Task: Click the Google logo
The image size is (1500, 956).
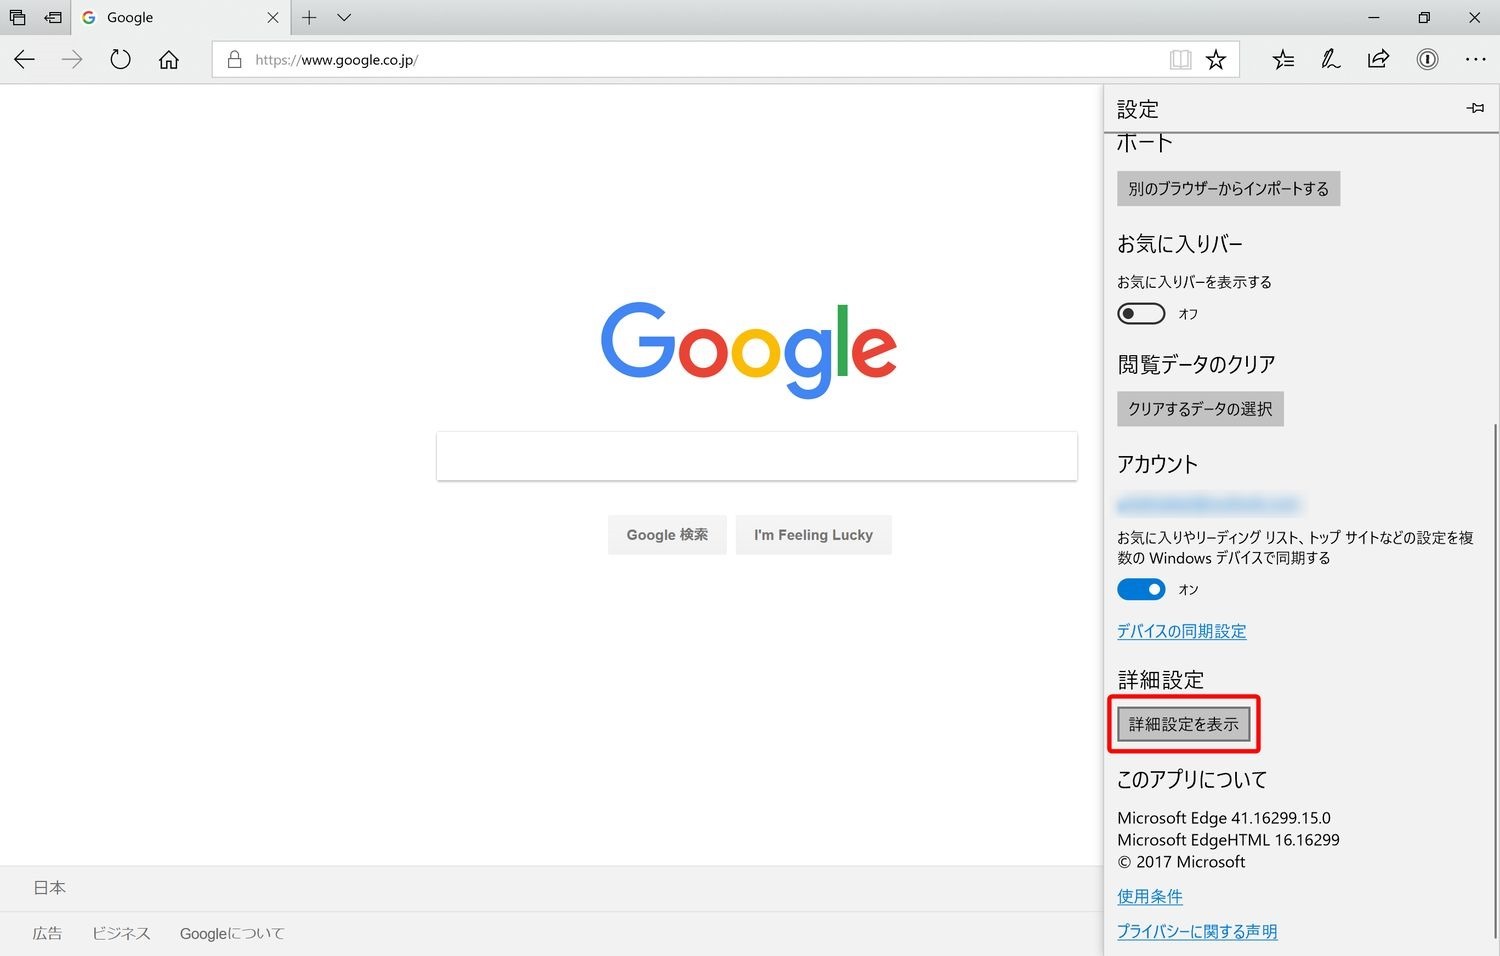Action: coord(748,349)
